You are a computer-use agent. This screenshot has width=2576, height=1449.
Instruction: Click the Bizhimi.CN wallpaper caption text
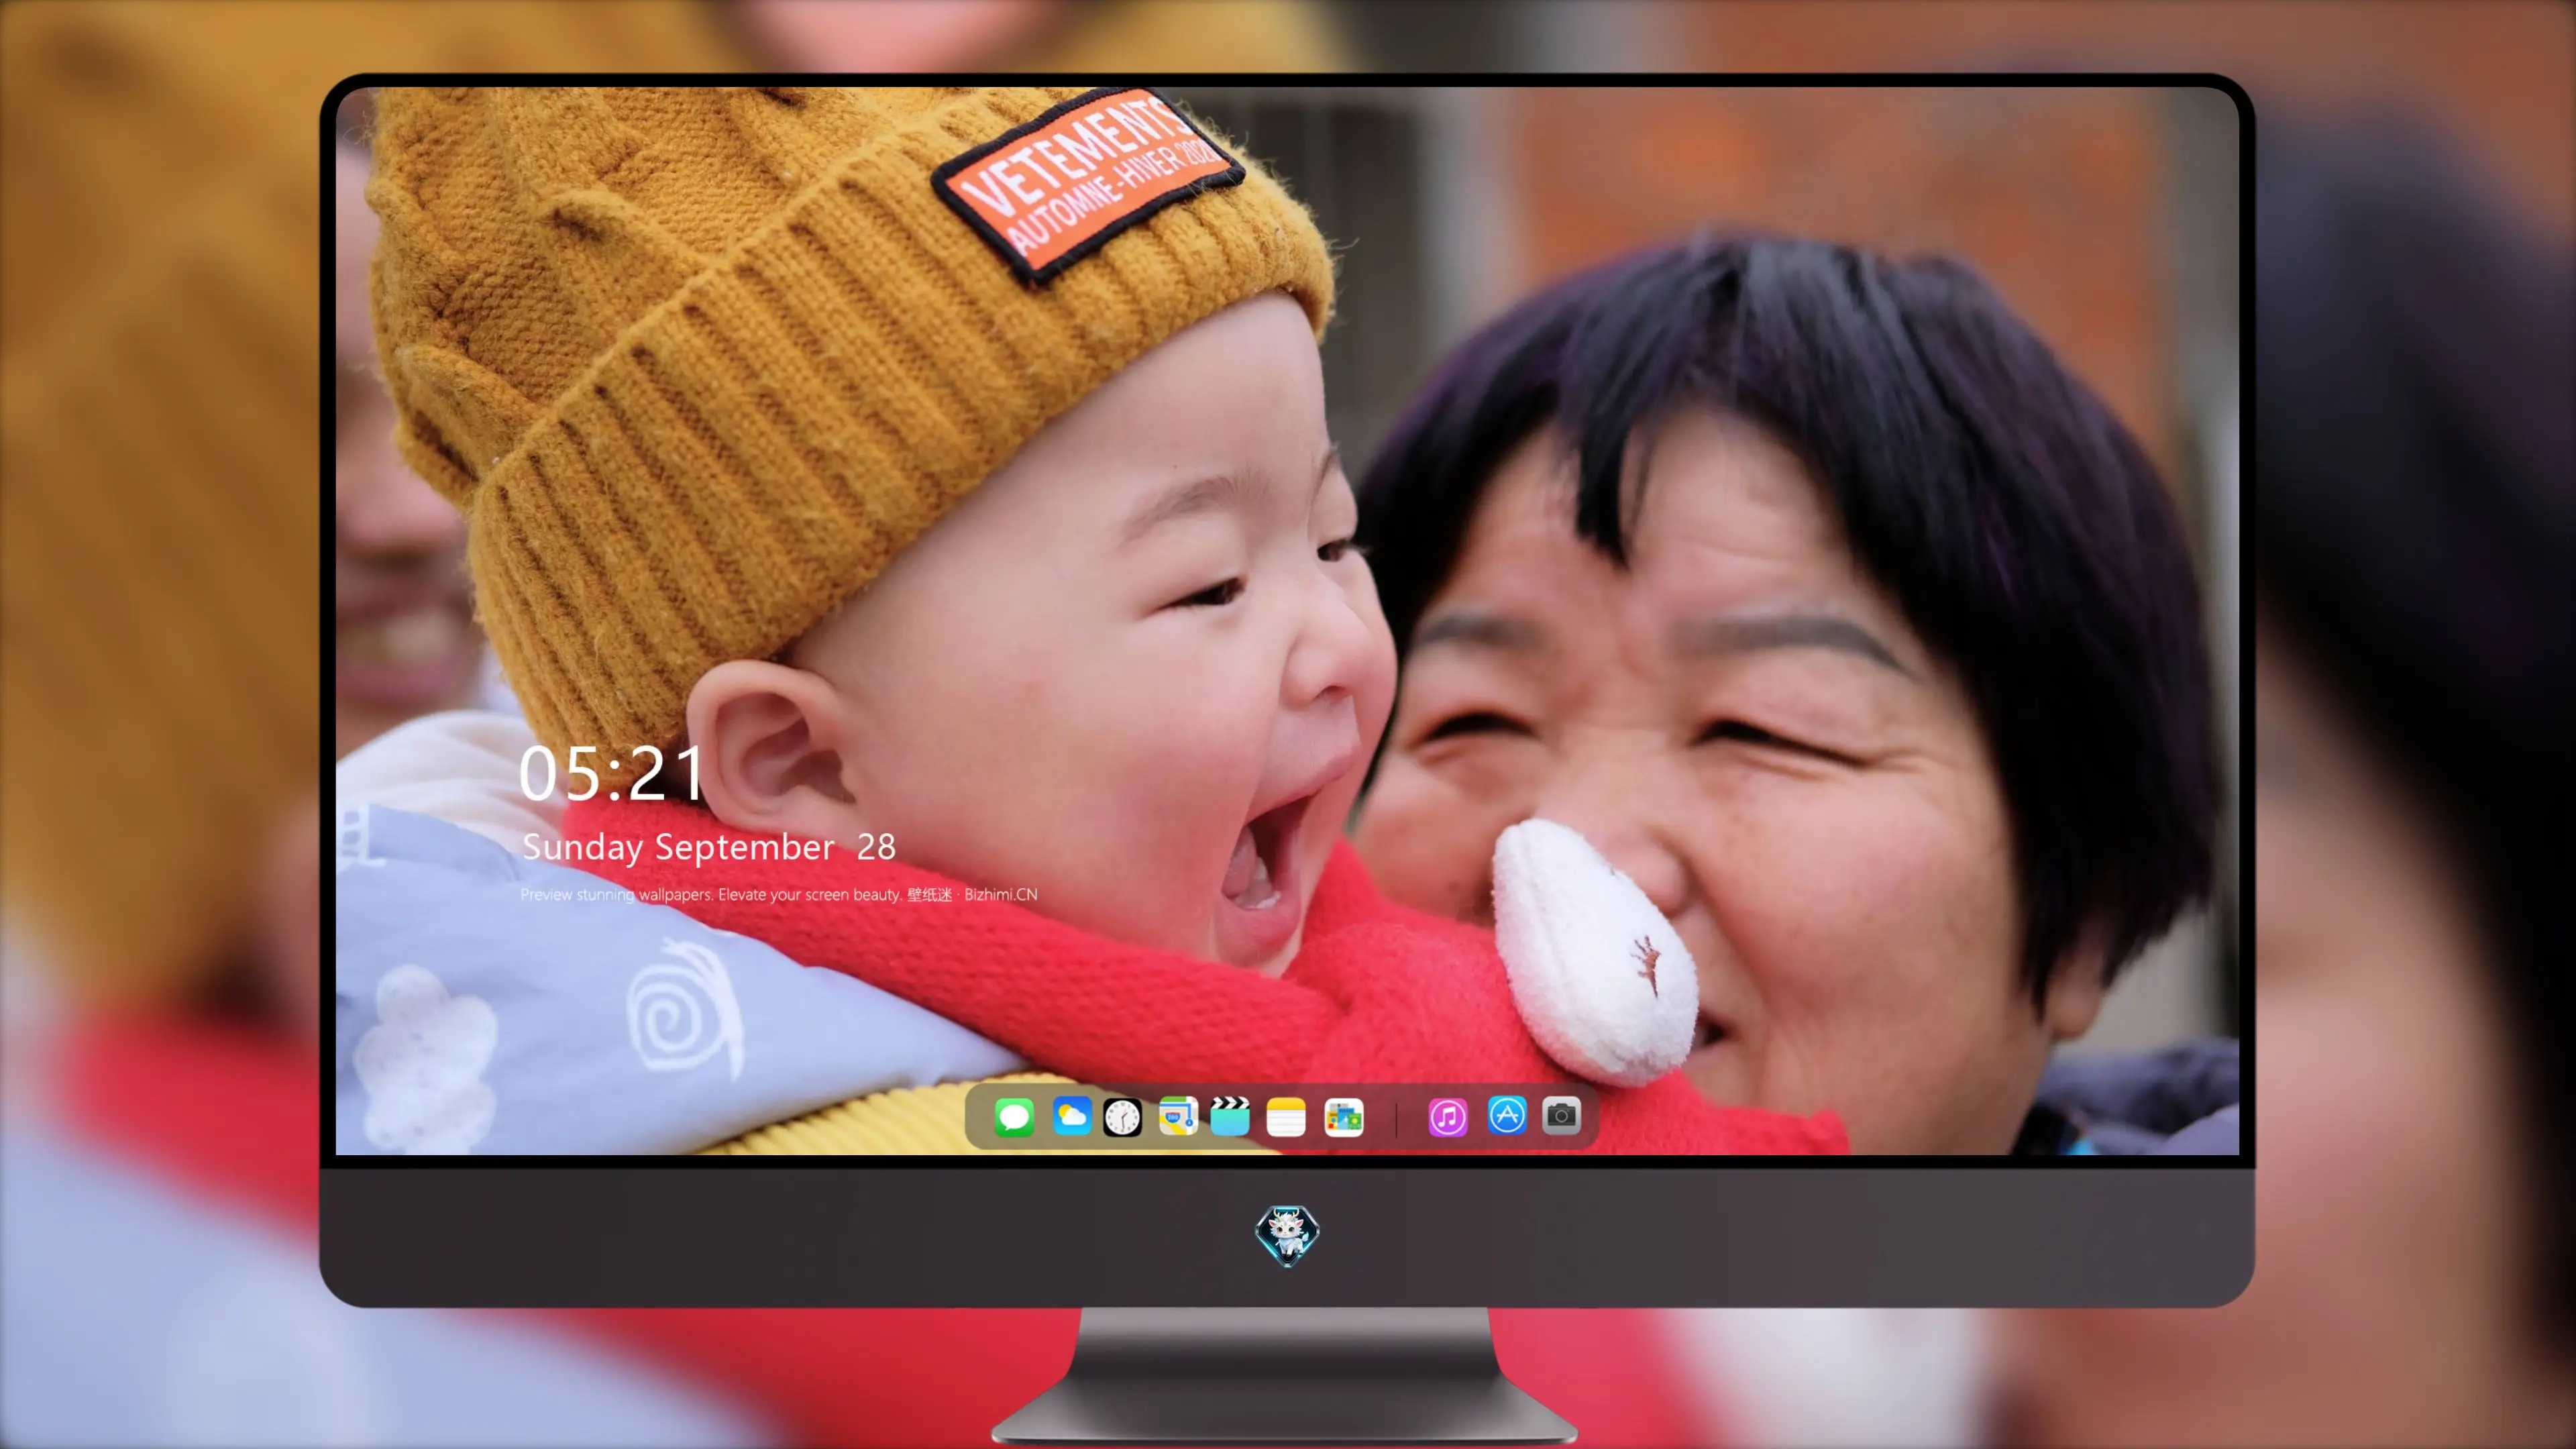(x=779, y=894)
